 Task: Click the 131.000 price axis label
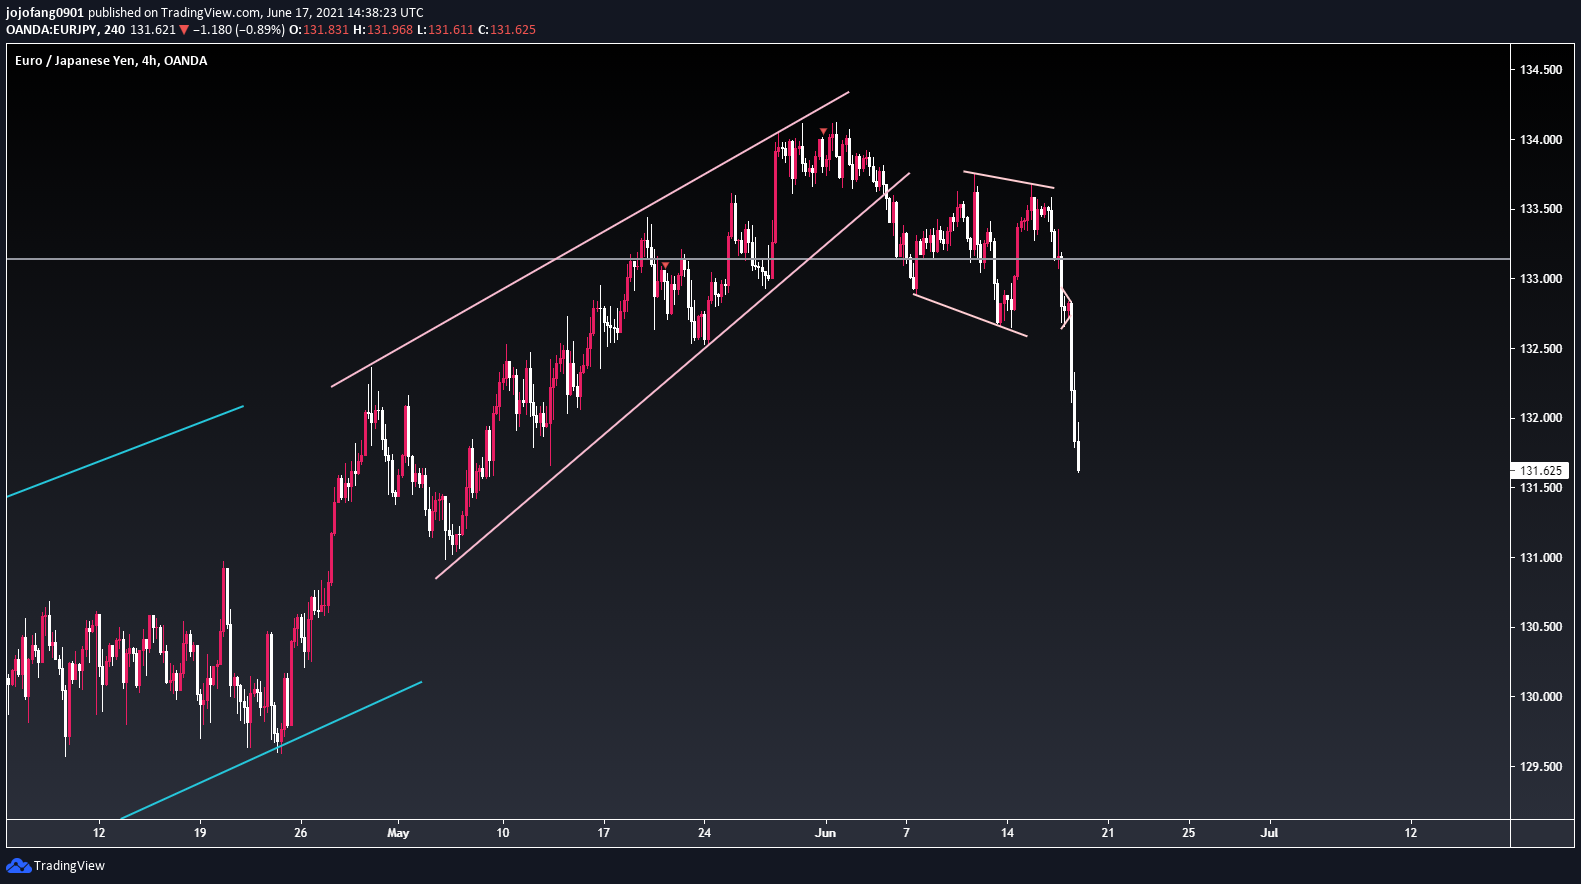[x=1541, y=558]
